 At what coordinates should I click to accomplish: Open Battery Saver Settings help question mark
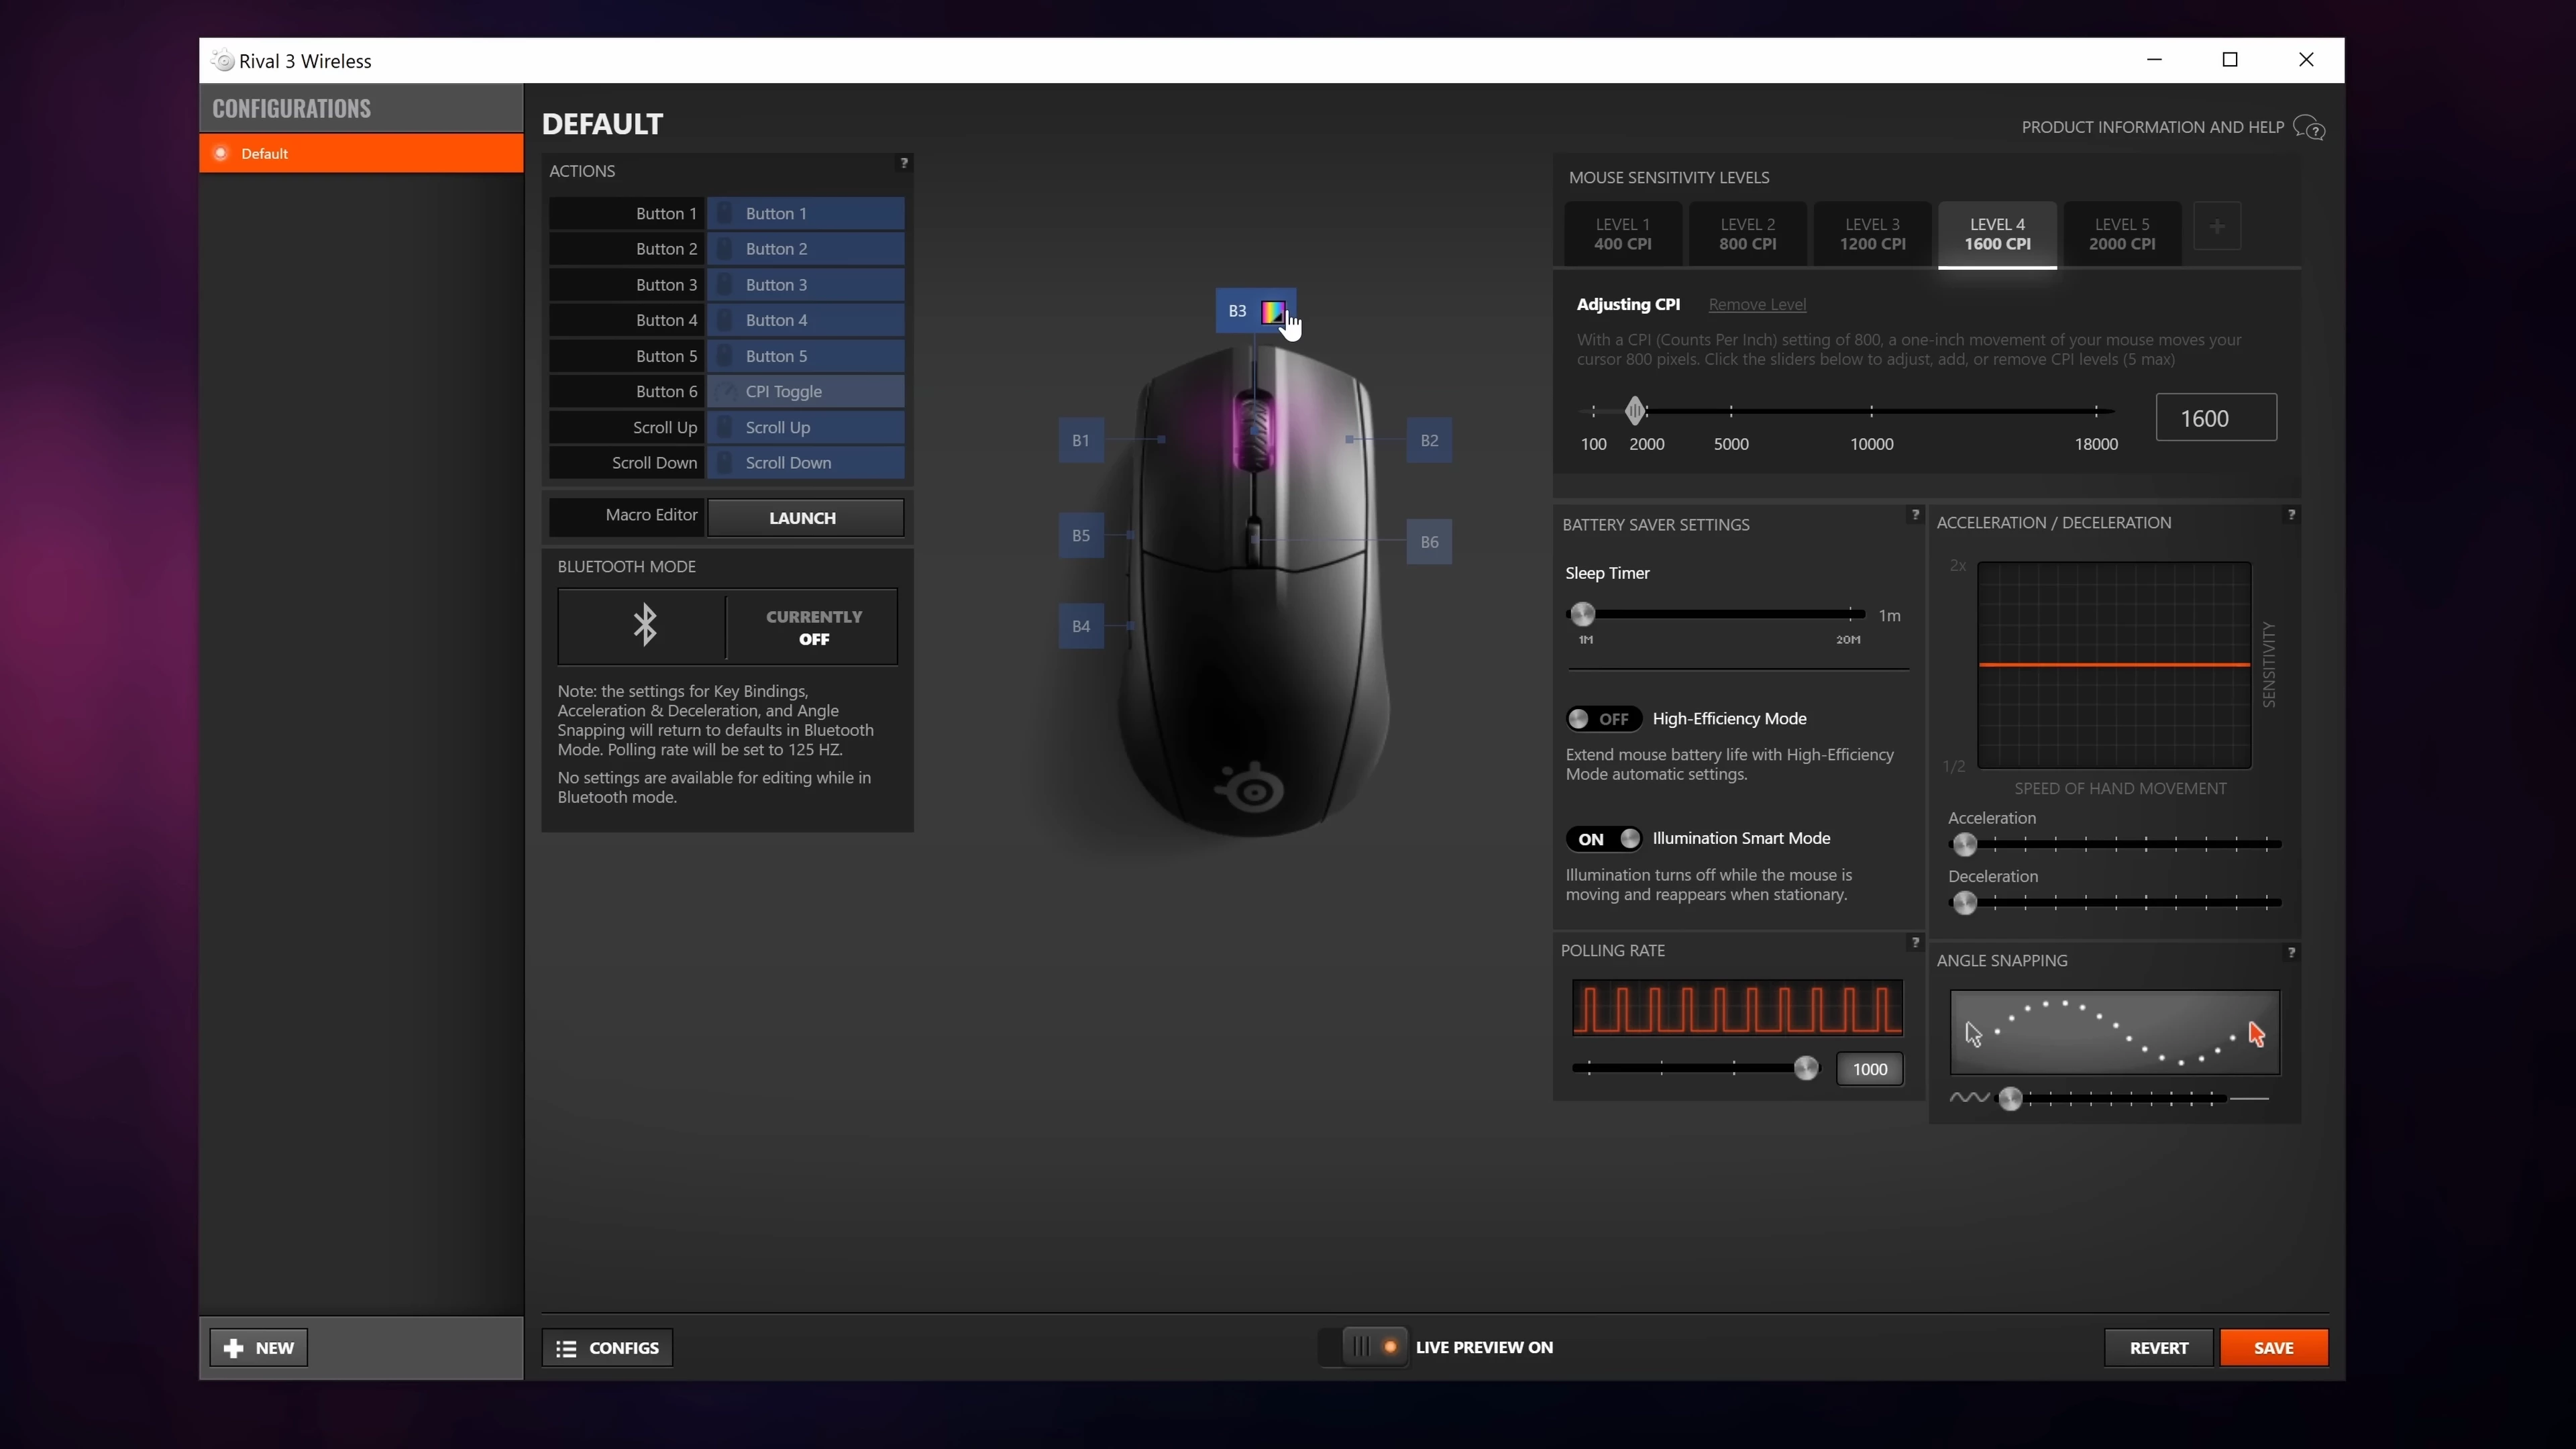point(1915,515)
